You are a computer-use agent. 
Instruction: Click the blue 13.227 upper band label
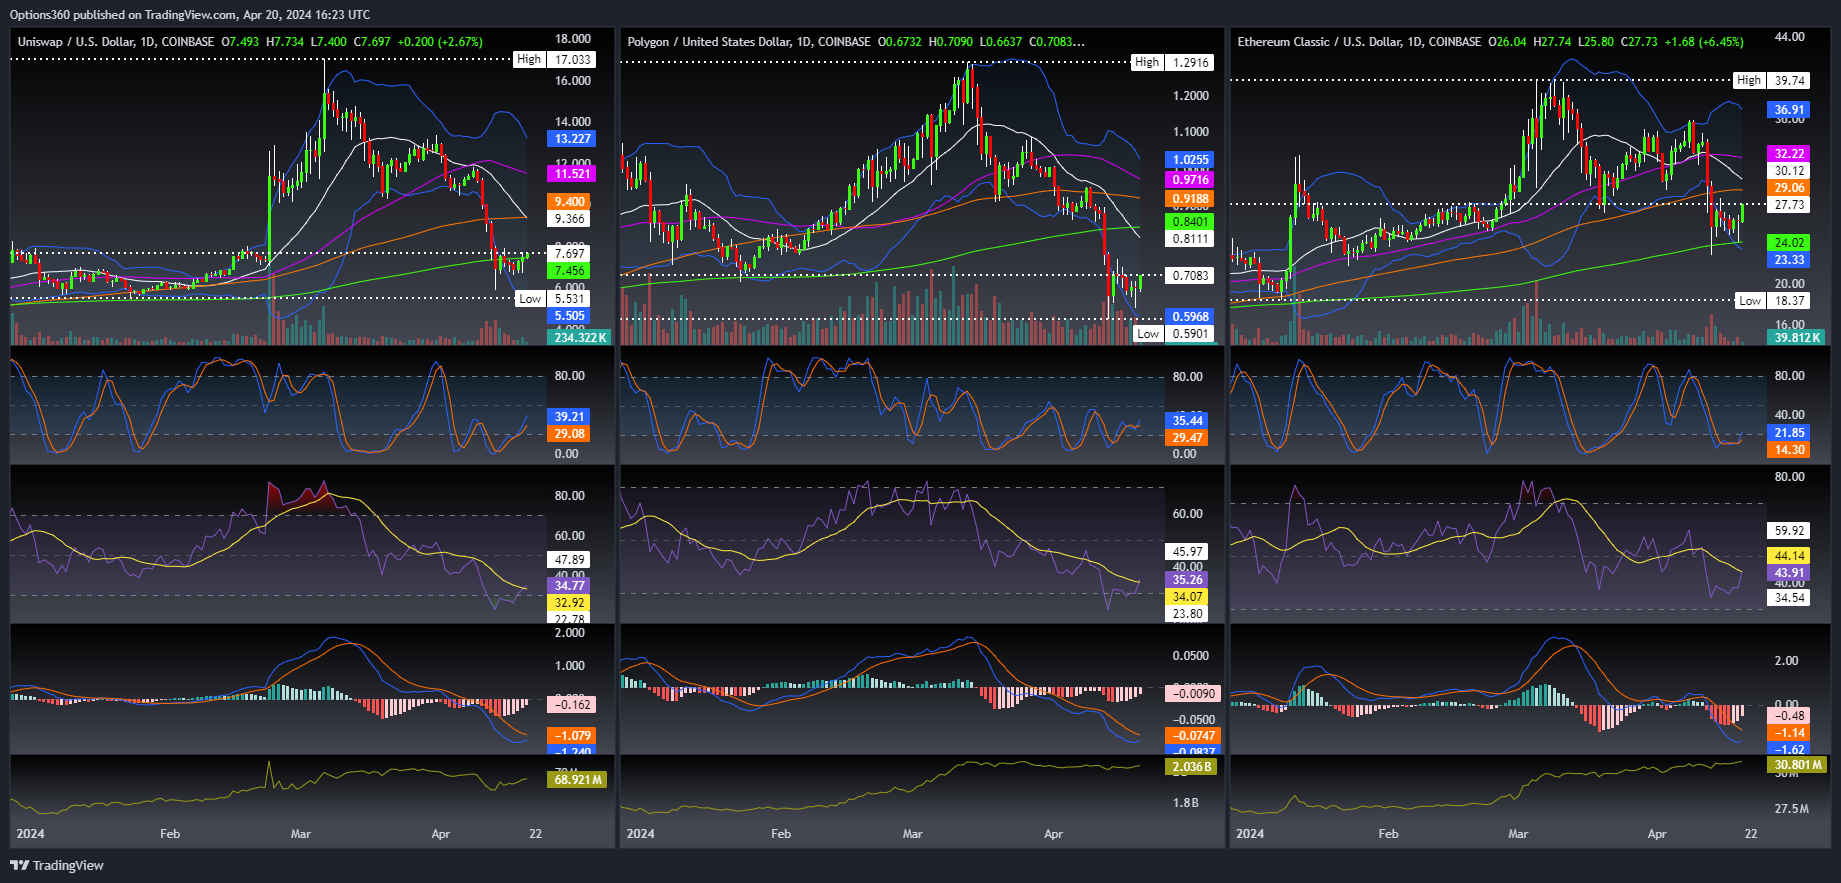(x=572, y=139)
